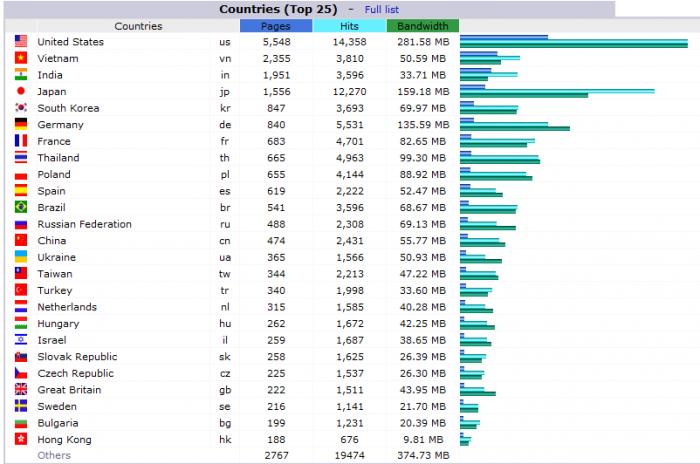
Task: Click the United States bar graph
Action: point(574,42)
